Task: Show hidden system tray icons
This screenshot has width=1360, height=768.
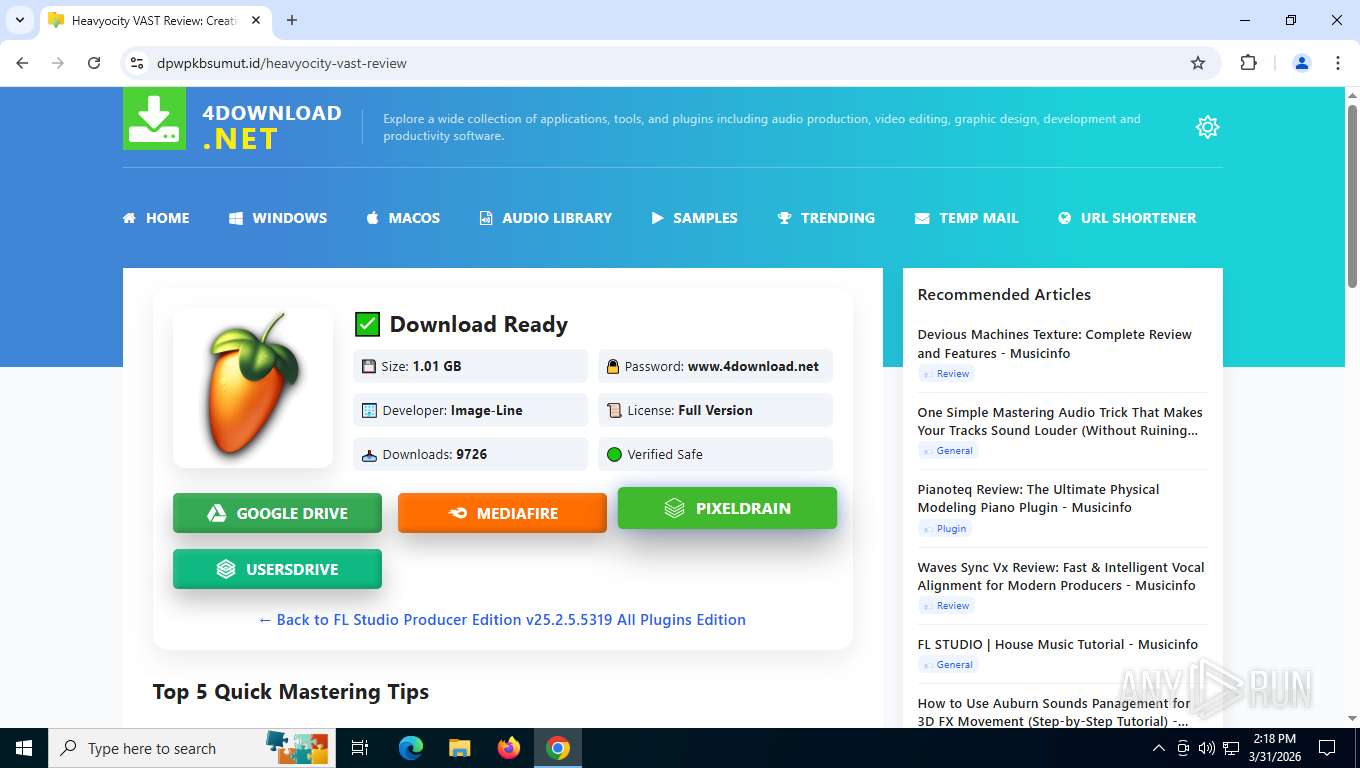Action: (x=1159, y=748)
